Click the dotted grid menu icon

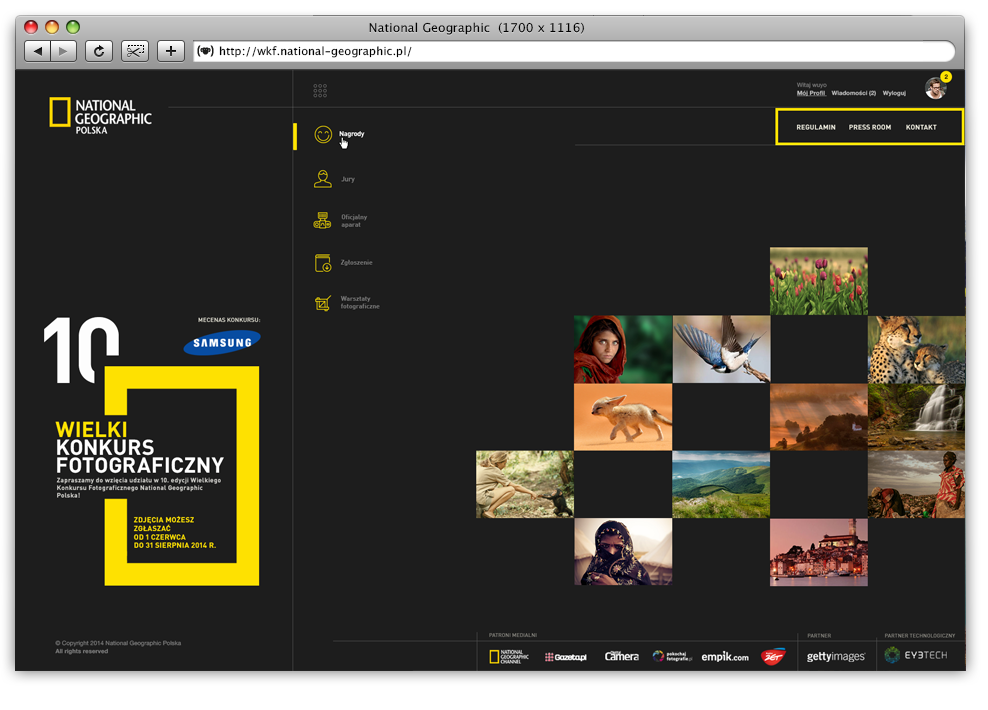(x=320, y=91)
